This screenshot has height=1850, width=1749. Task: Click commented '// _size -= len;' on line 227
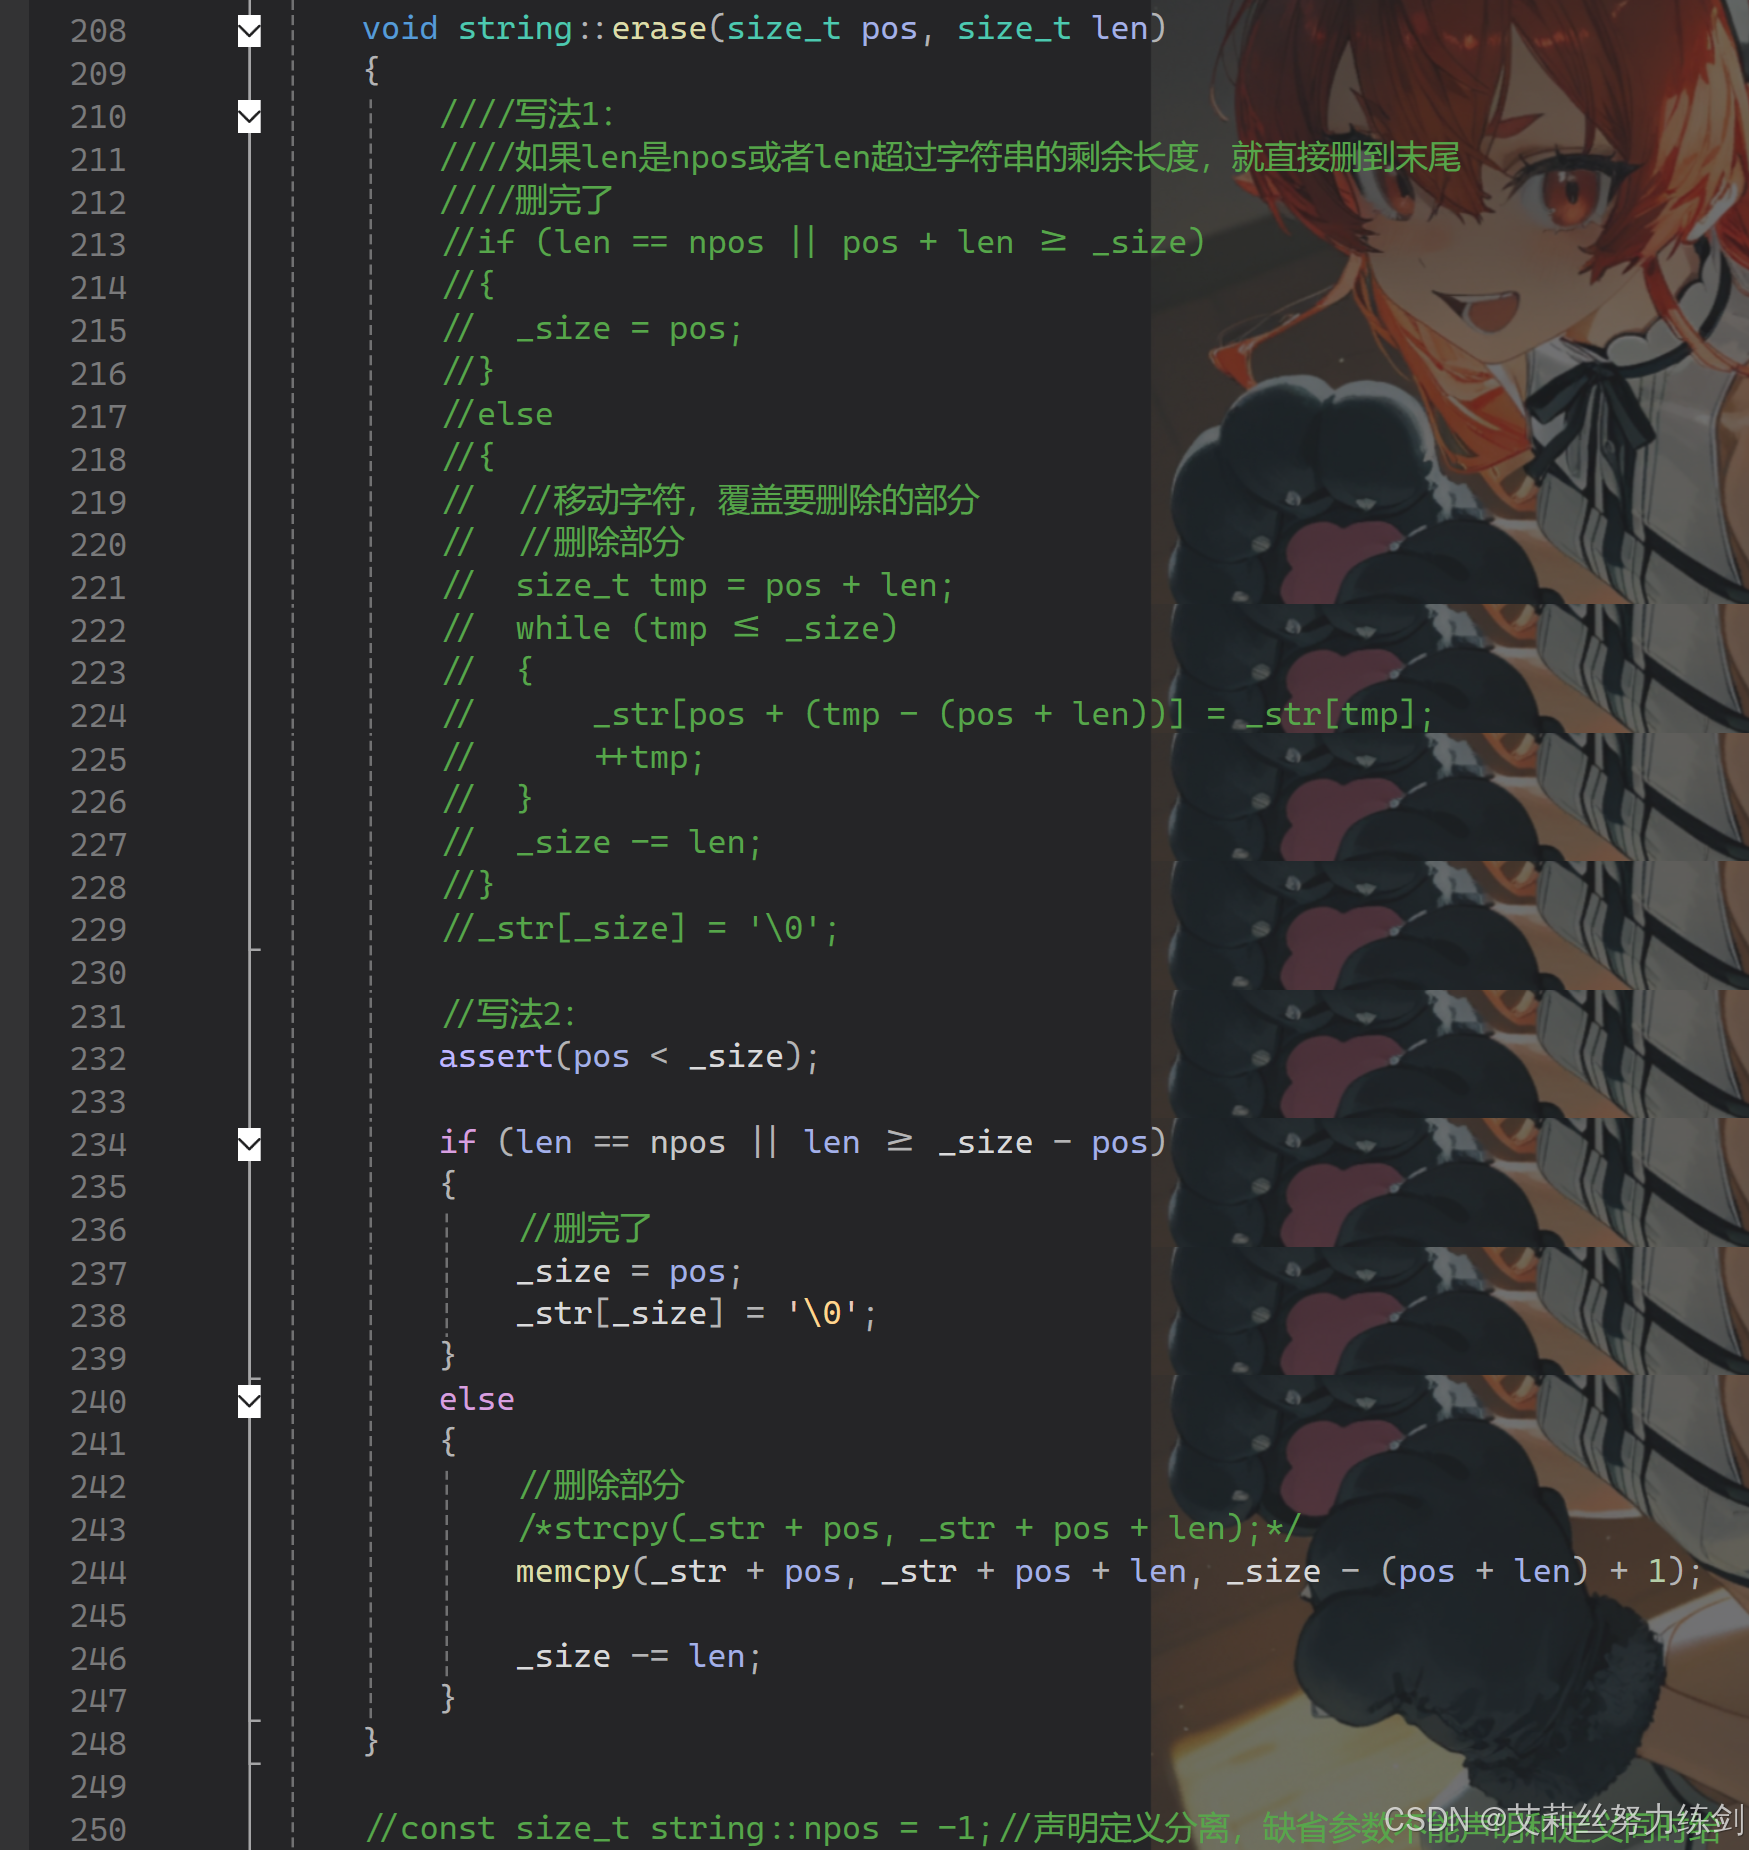click(602, 843)
